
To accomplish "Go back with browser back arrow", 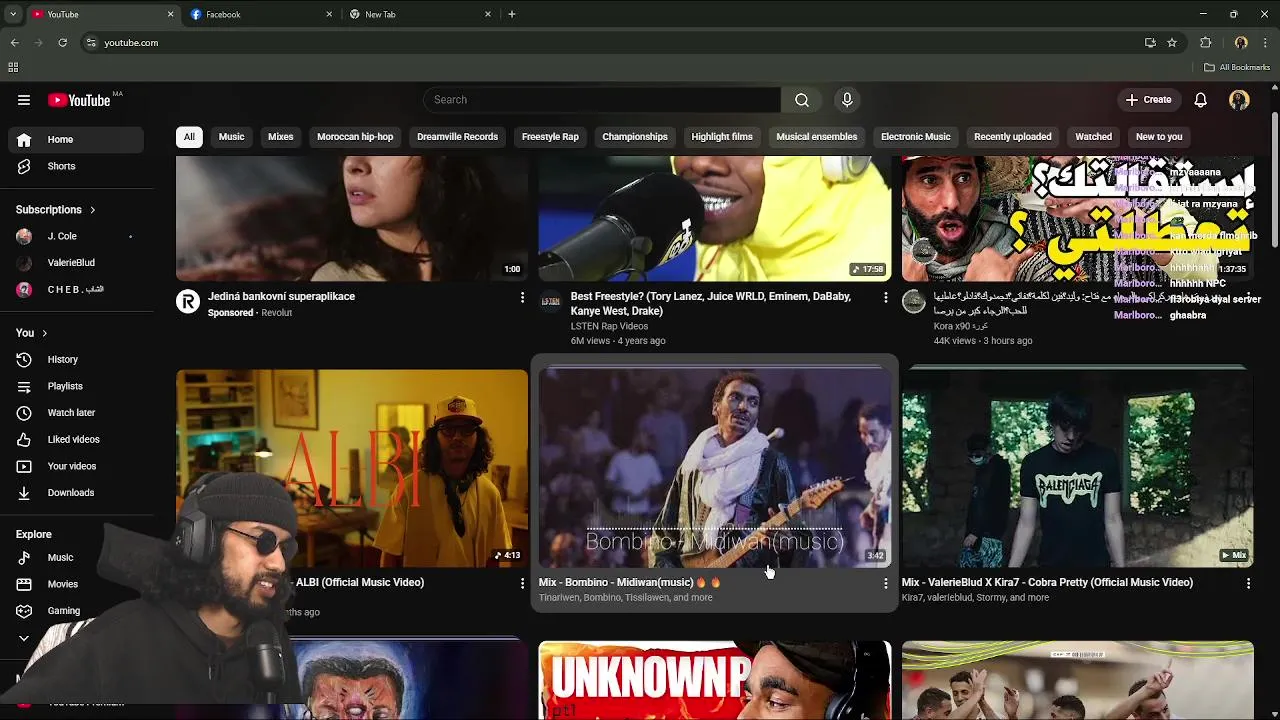I will 14,43.
